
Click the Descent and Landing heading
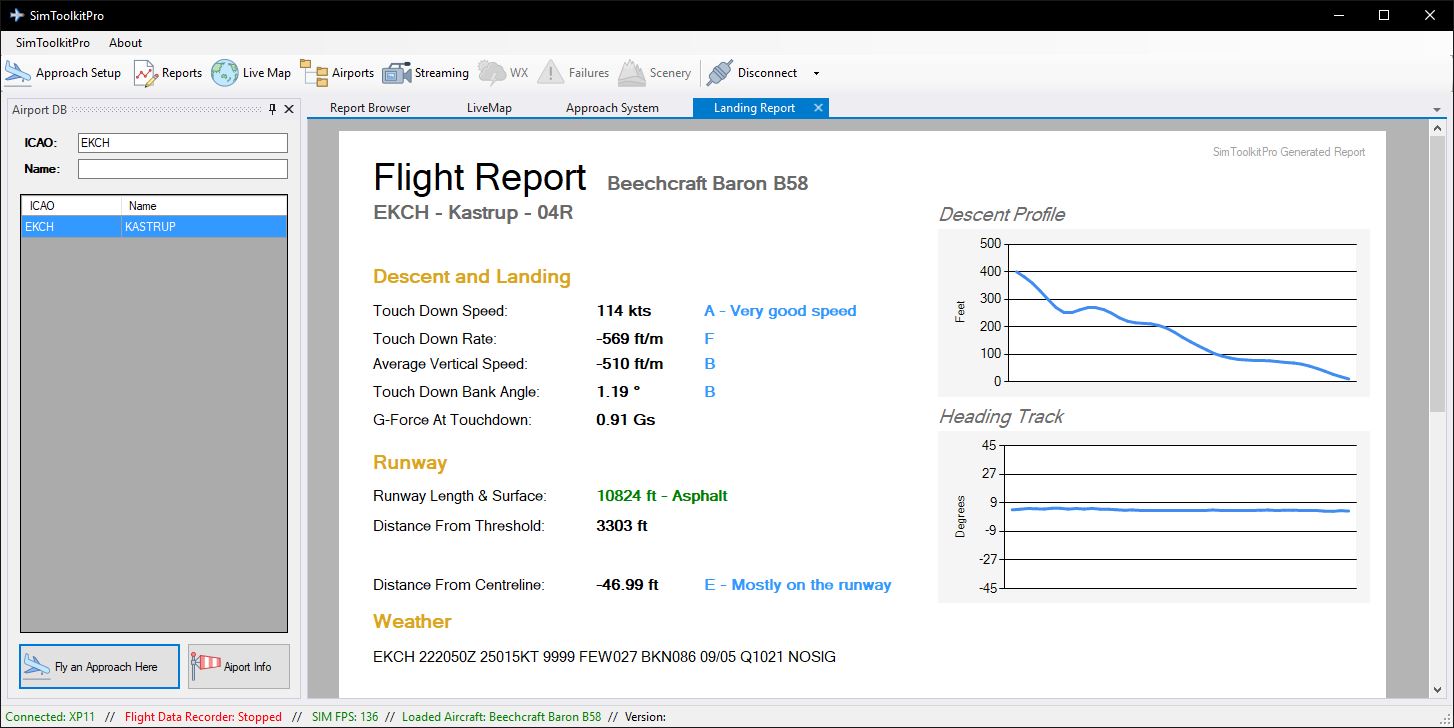click(x=472, y=277)
